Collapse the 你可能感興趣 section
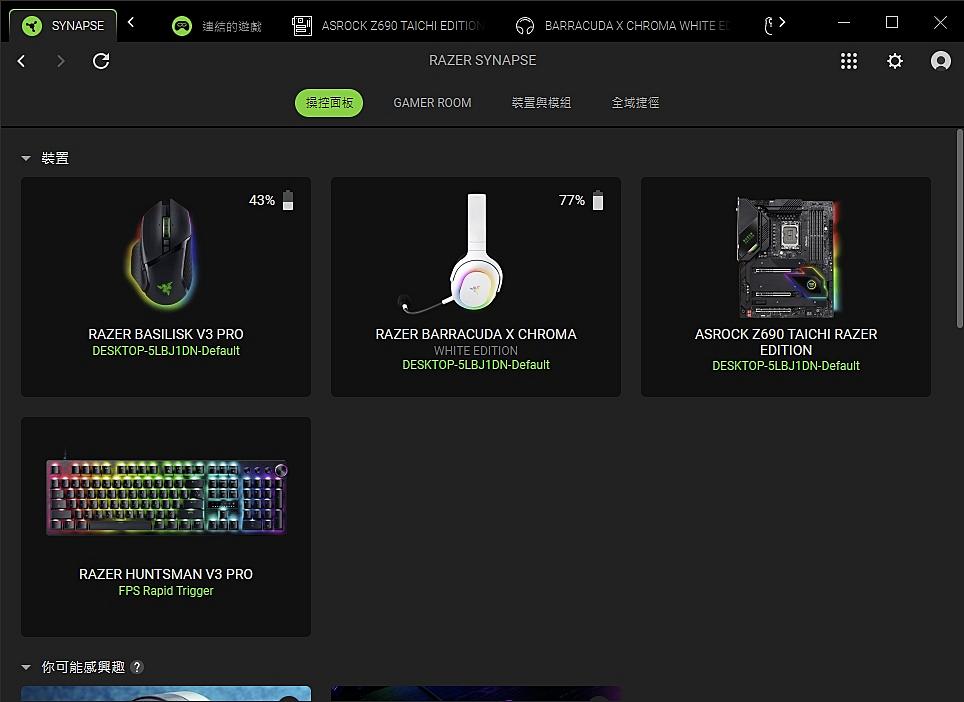The image size is (964, 702). pos(26,667)
